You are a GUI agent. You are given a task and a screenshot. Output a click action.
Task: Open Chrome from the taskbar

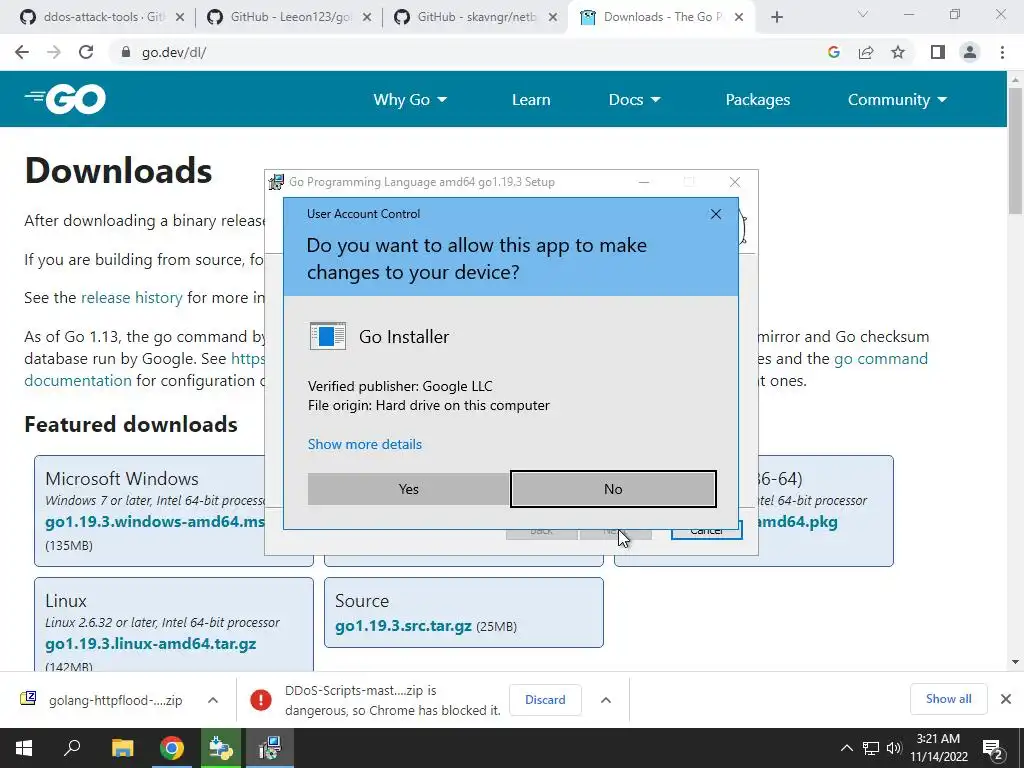[x=172, y=748]
